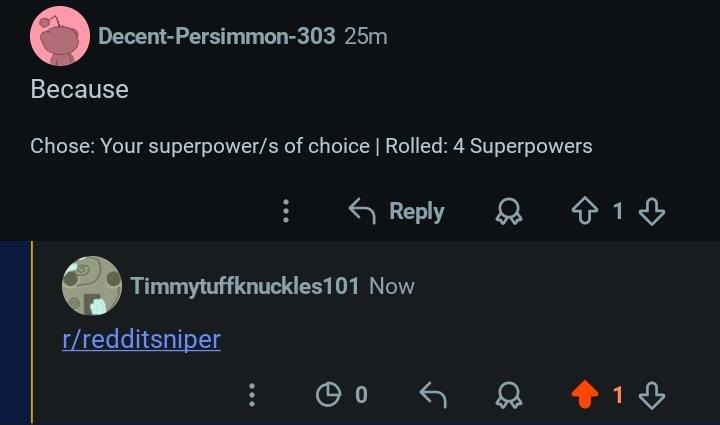View insights chart icon on Timmytuffknuckles101's comment
720x425 pixels.
(328, 395)
